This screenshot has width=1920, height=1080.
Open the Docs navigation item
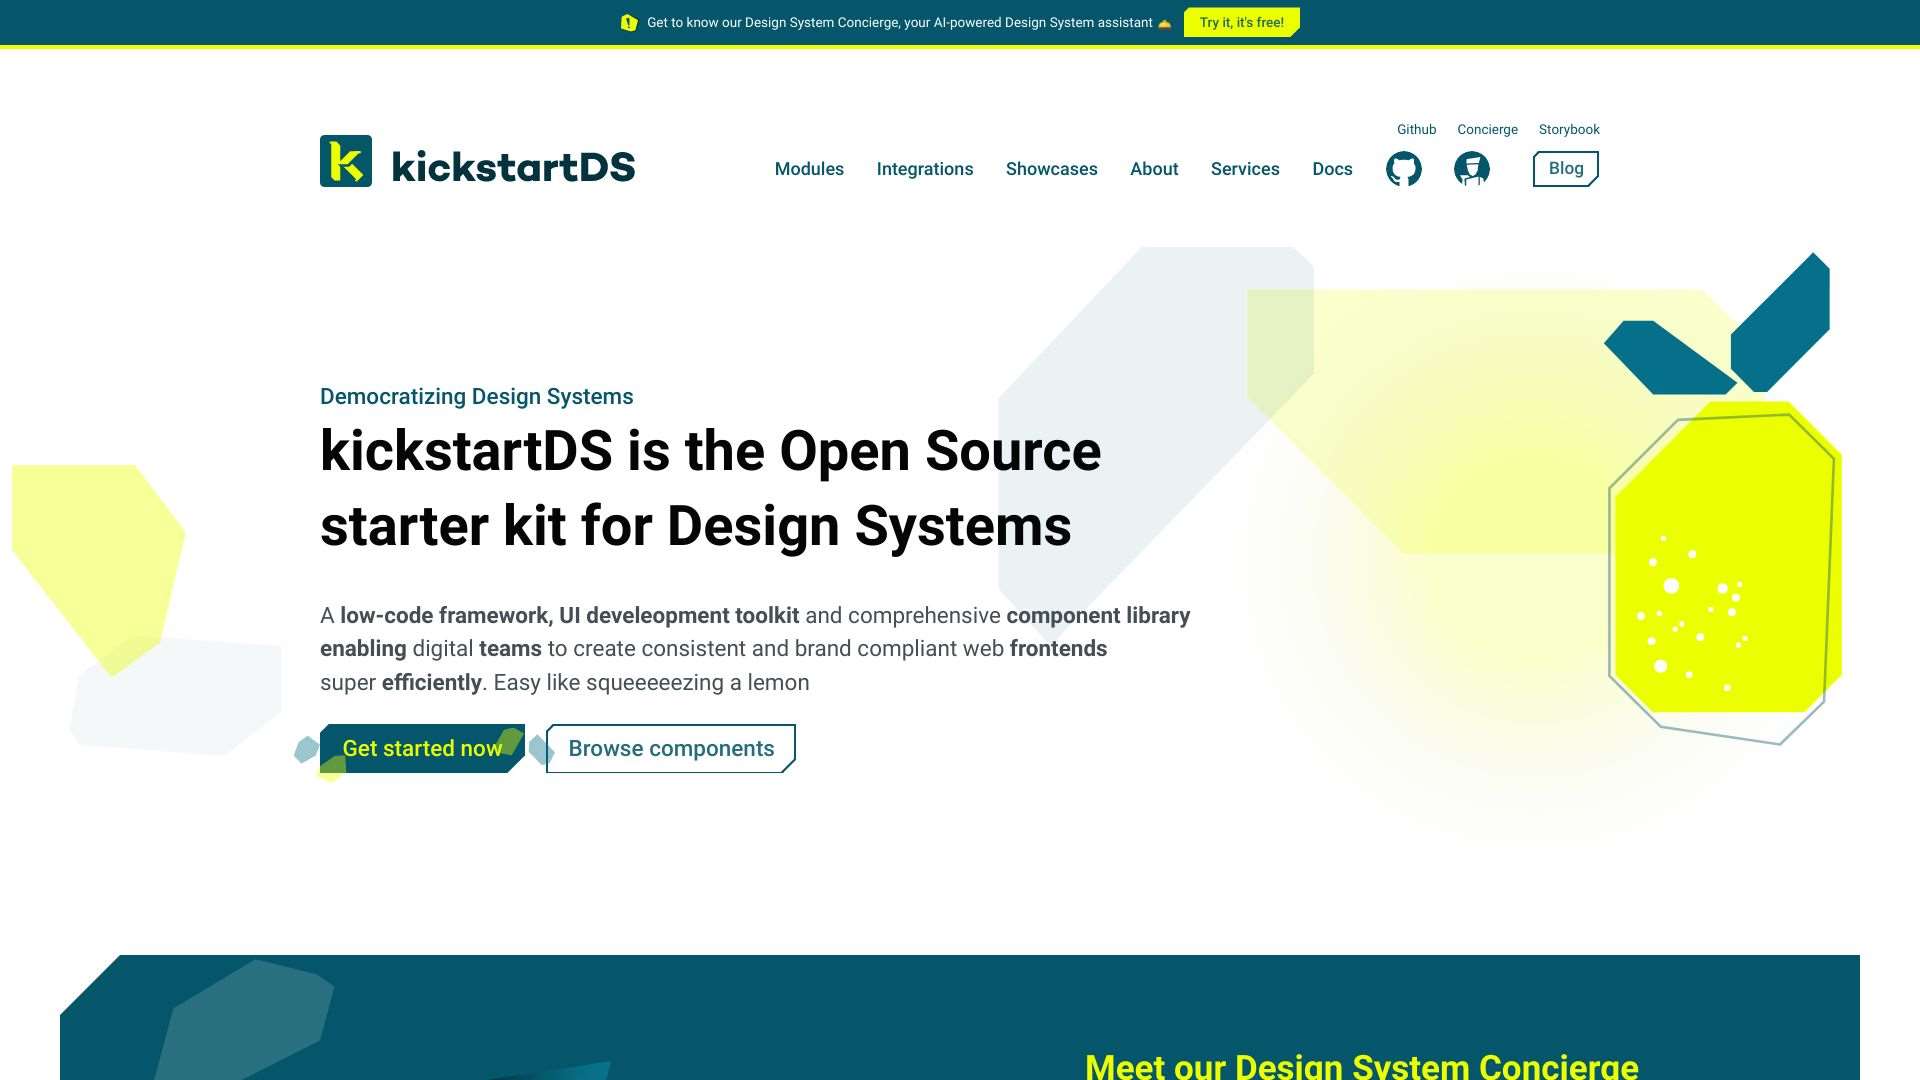pos(1332,169)
